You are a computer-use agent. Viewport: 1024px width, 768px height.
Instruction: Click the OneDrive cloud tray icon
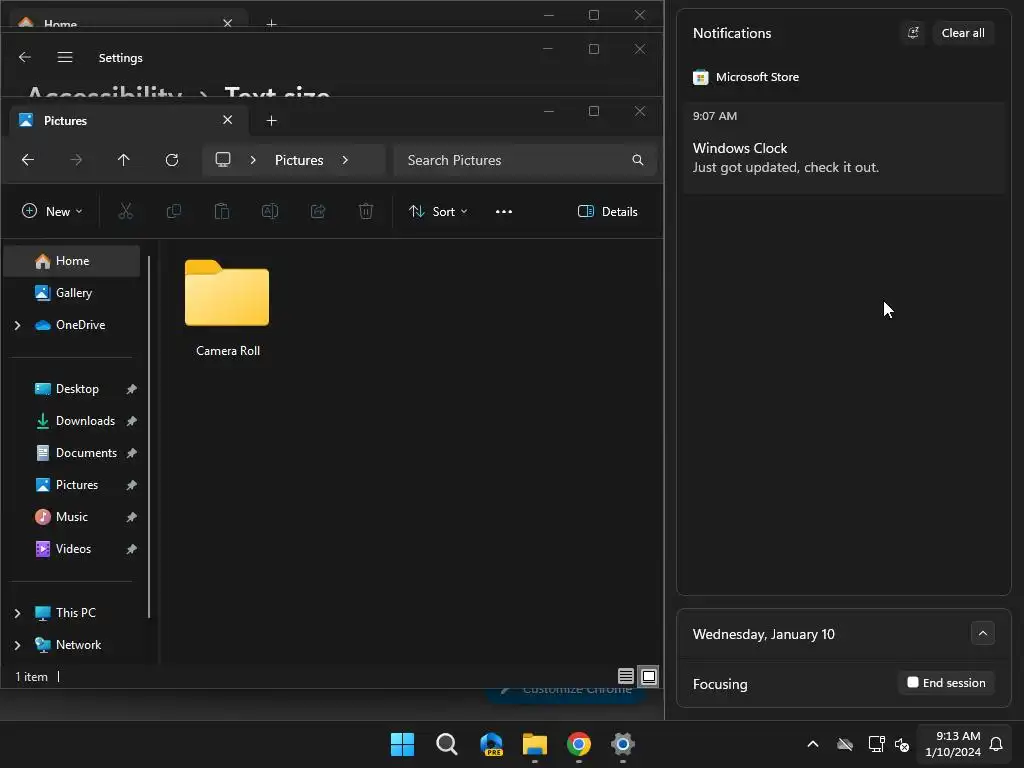pos(845,744)
